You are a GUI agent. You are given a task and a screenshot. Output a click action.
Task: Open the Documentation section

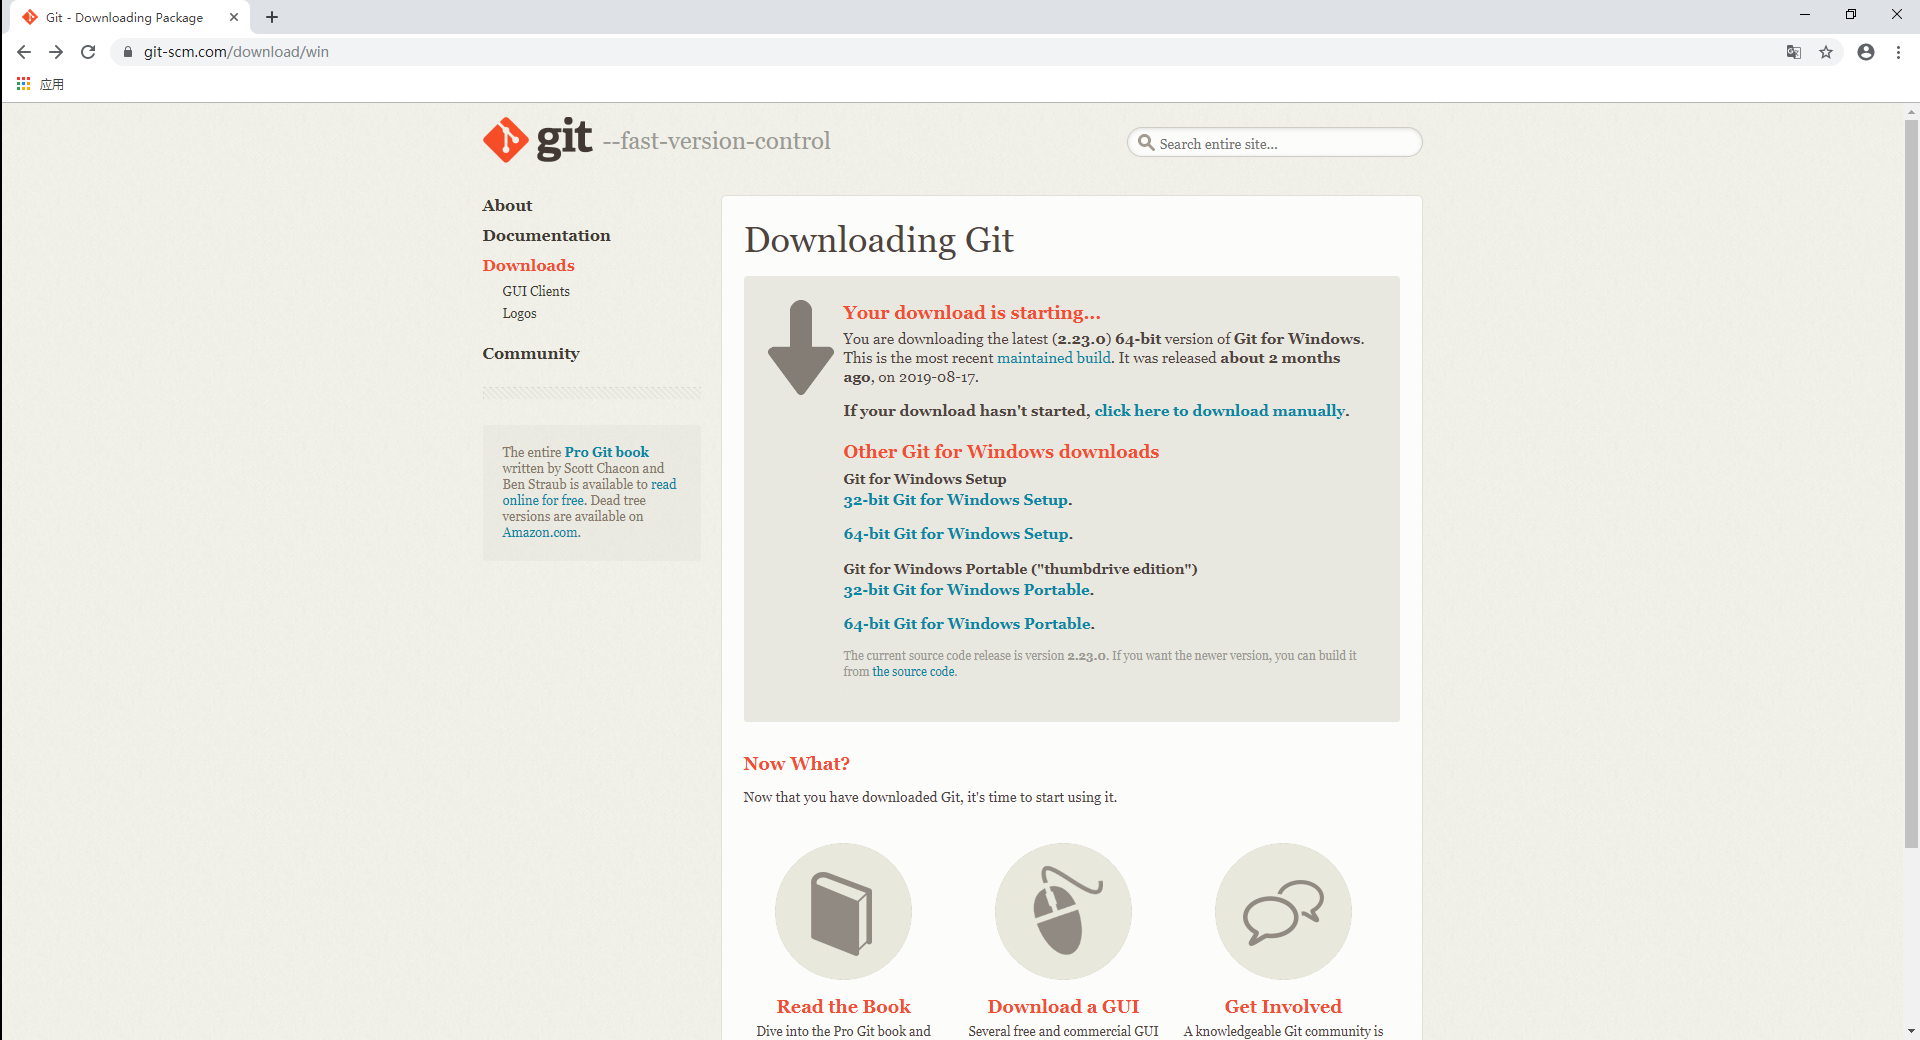coord(546,235)
